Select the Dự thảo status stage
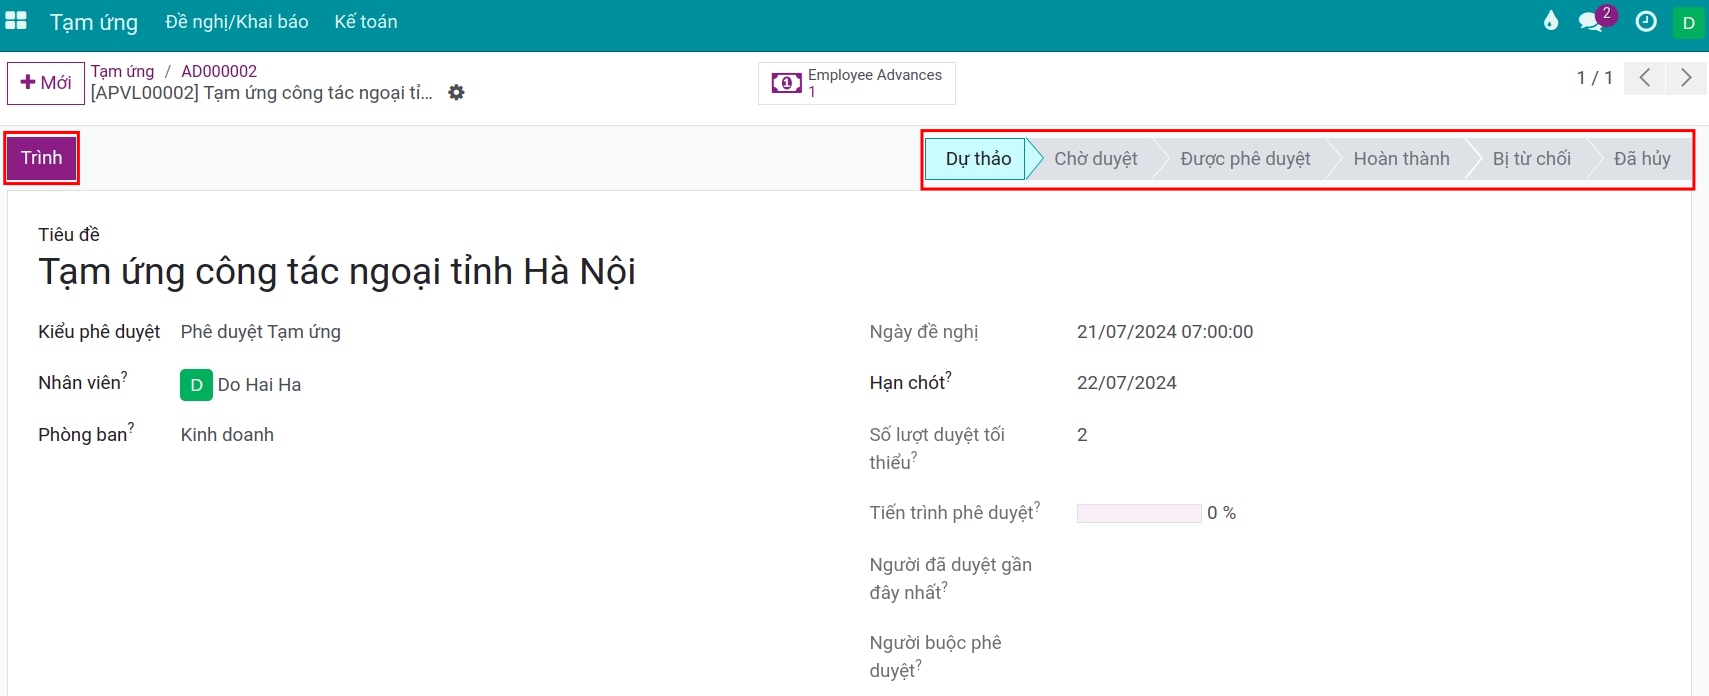Image resolution: width=1709 pixels, height=696 pixels. point(978,159)
